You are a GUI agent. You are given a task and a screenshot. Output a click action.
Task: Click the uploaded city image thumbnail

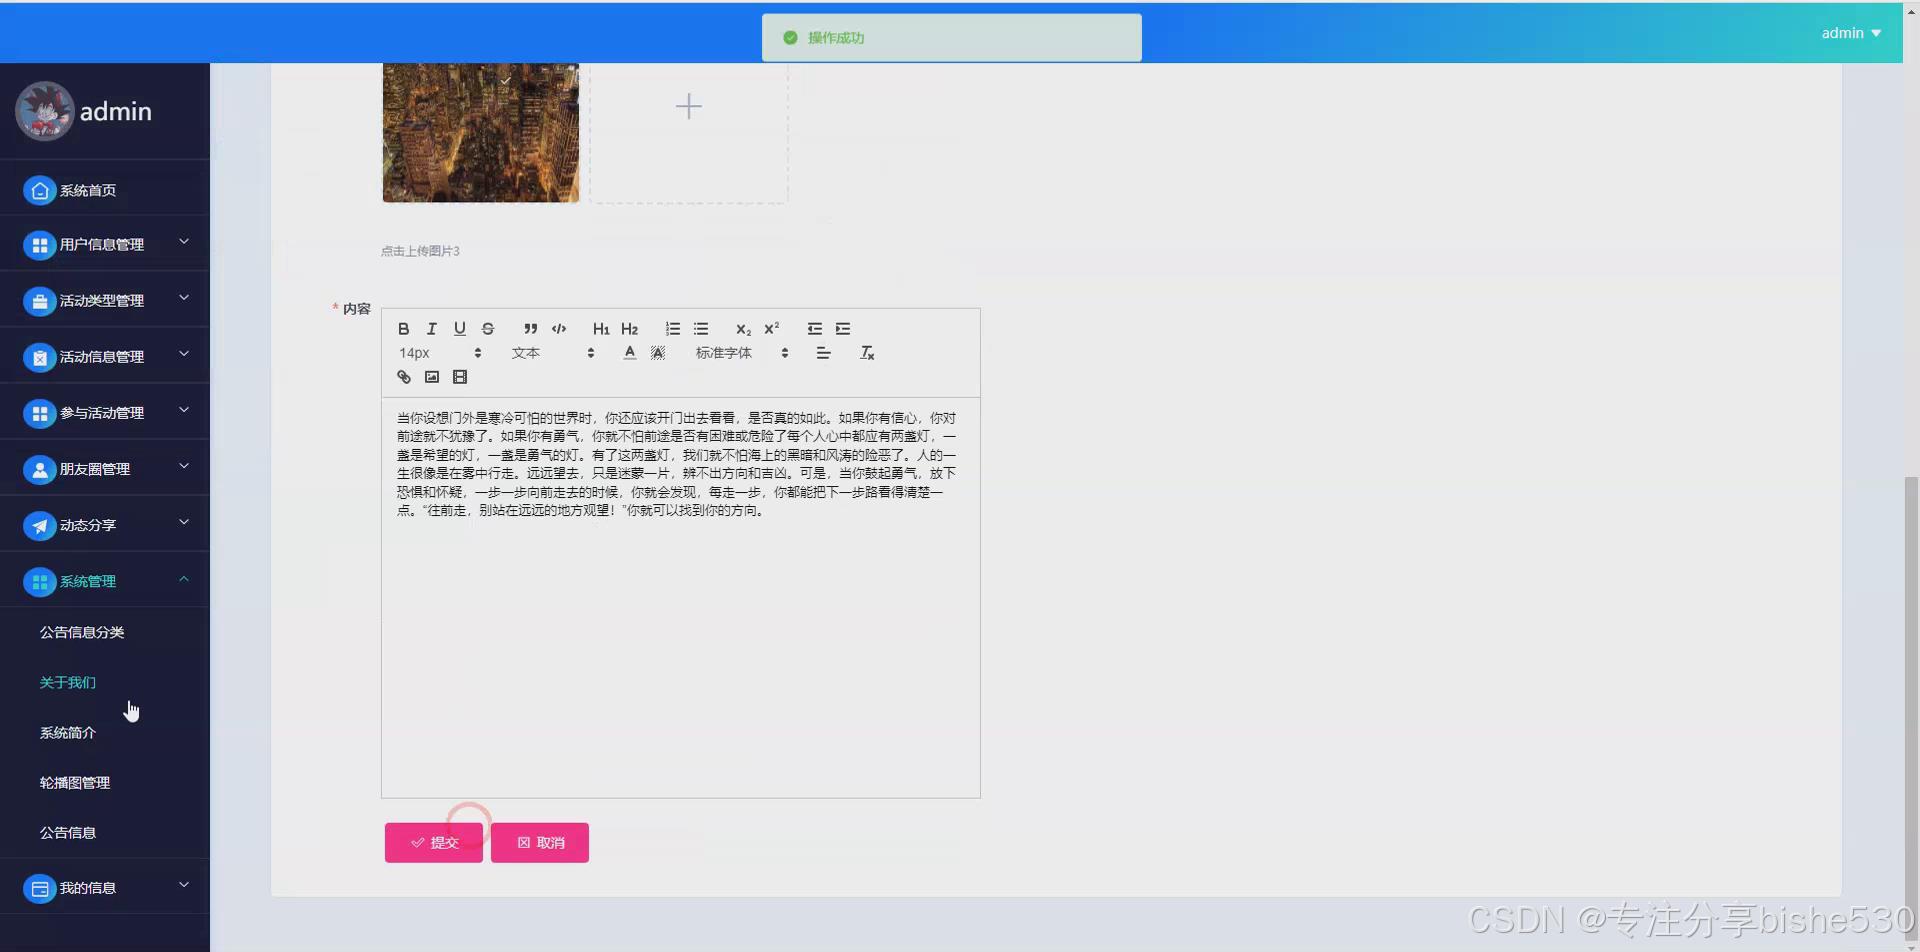[x=480, y=132]
